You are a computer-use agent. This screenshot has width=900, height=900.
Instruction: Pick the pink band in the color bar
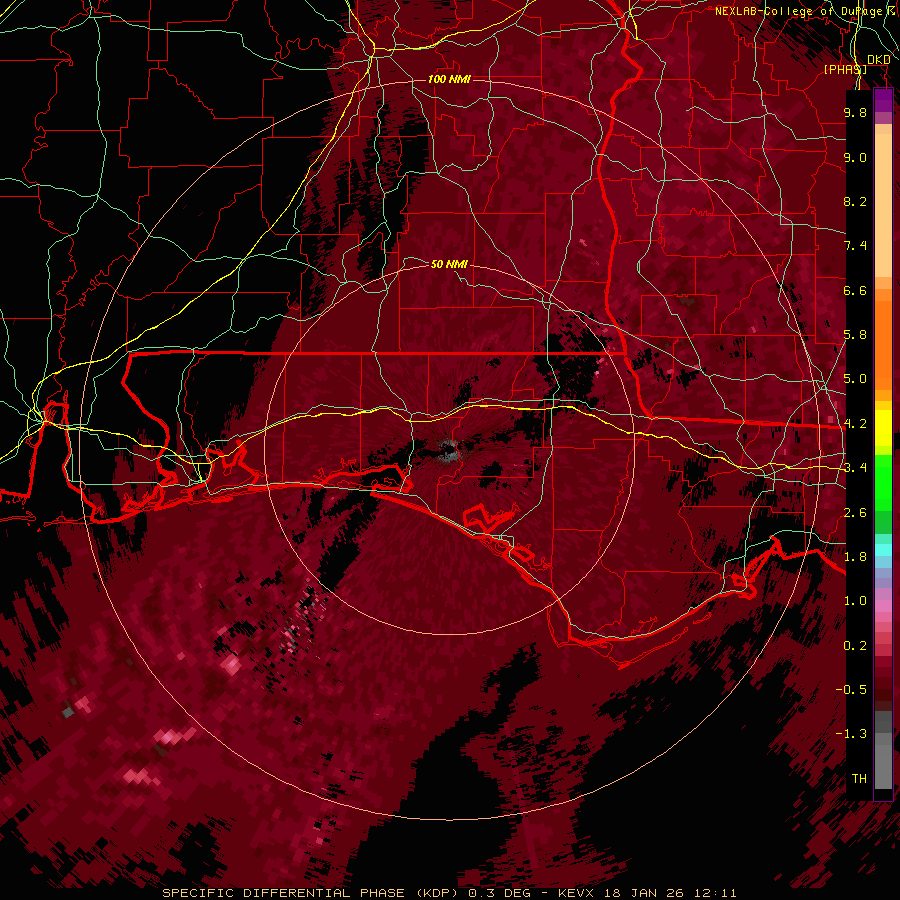click(883, 605)
